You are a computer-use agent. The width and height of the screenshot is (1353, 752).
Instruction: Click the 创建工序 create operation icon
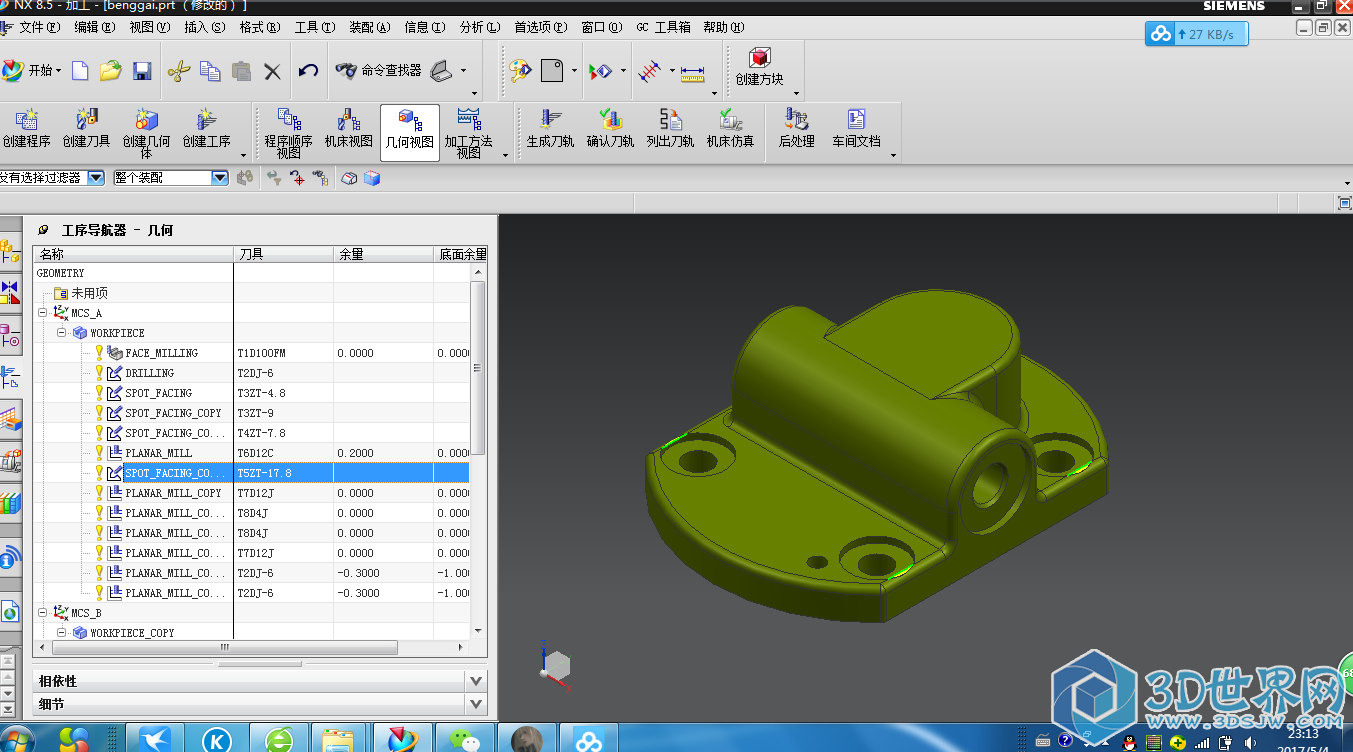(207, 129)
